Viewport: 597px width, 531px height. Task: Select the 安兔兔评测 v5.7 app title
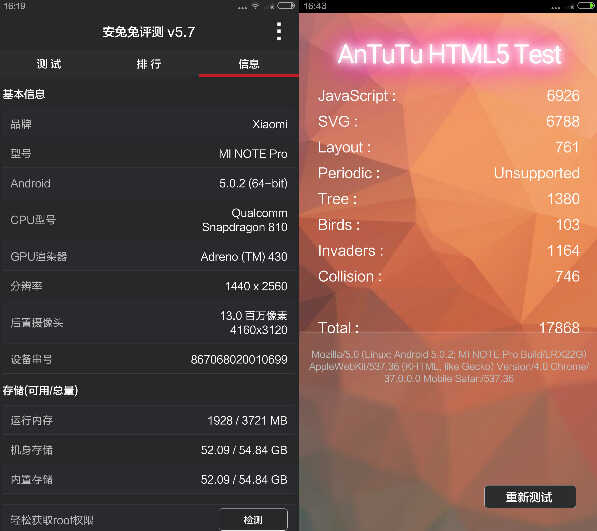[x=149, y=32]
